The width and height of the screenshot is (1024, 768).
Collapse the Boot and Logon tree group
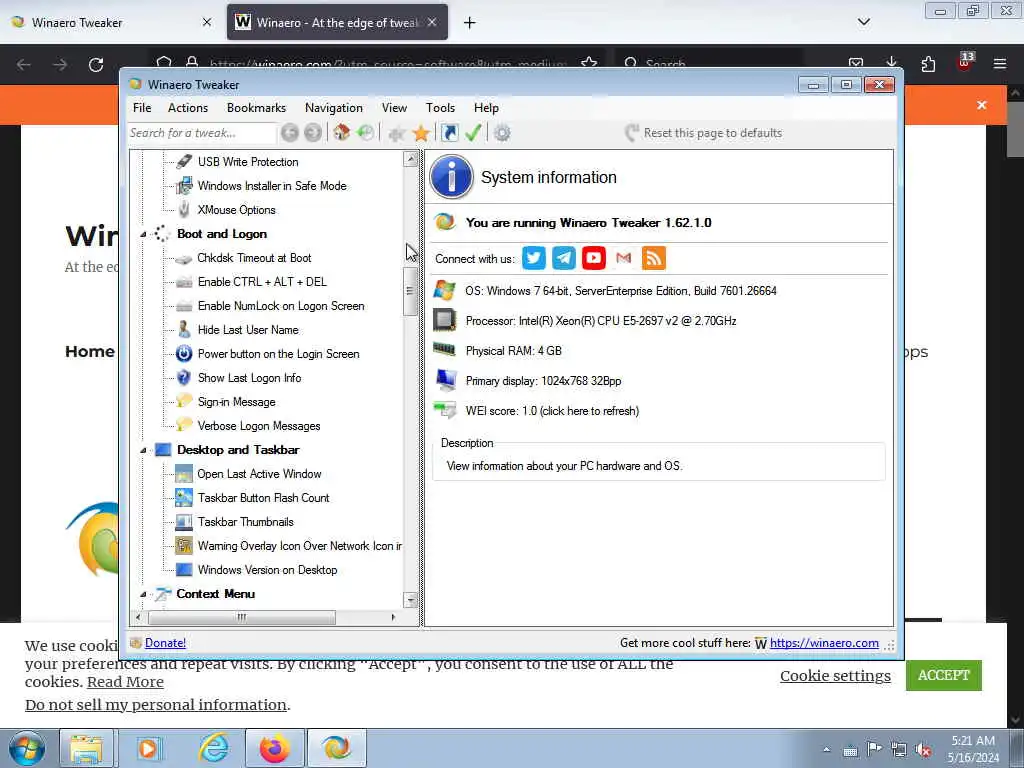143,234
